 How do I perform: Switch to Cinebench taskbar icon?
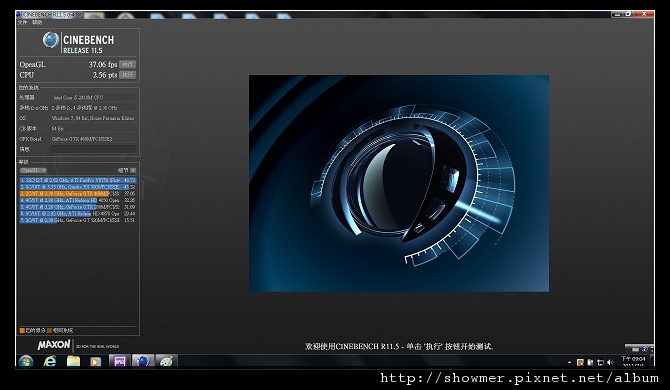[143, 361]
